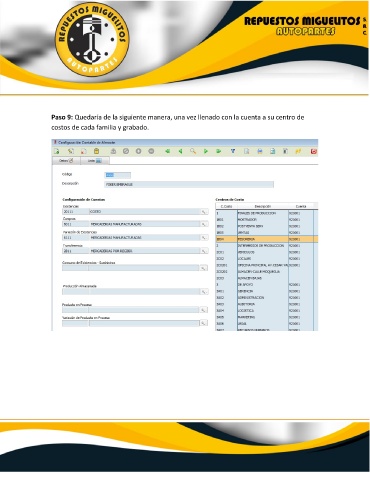
Task: Click the Cuenta column header
Action: coord(301,206)
